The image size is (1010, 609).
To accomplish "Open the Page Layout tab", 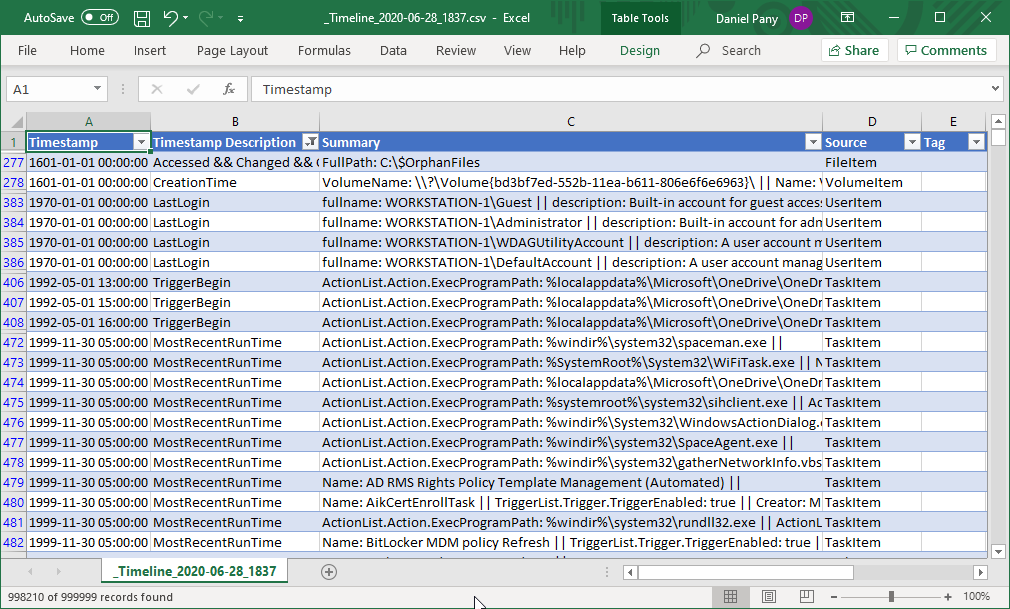I will pos(232,50).
